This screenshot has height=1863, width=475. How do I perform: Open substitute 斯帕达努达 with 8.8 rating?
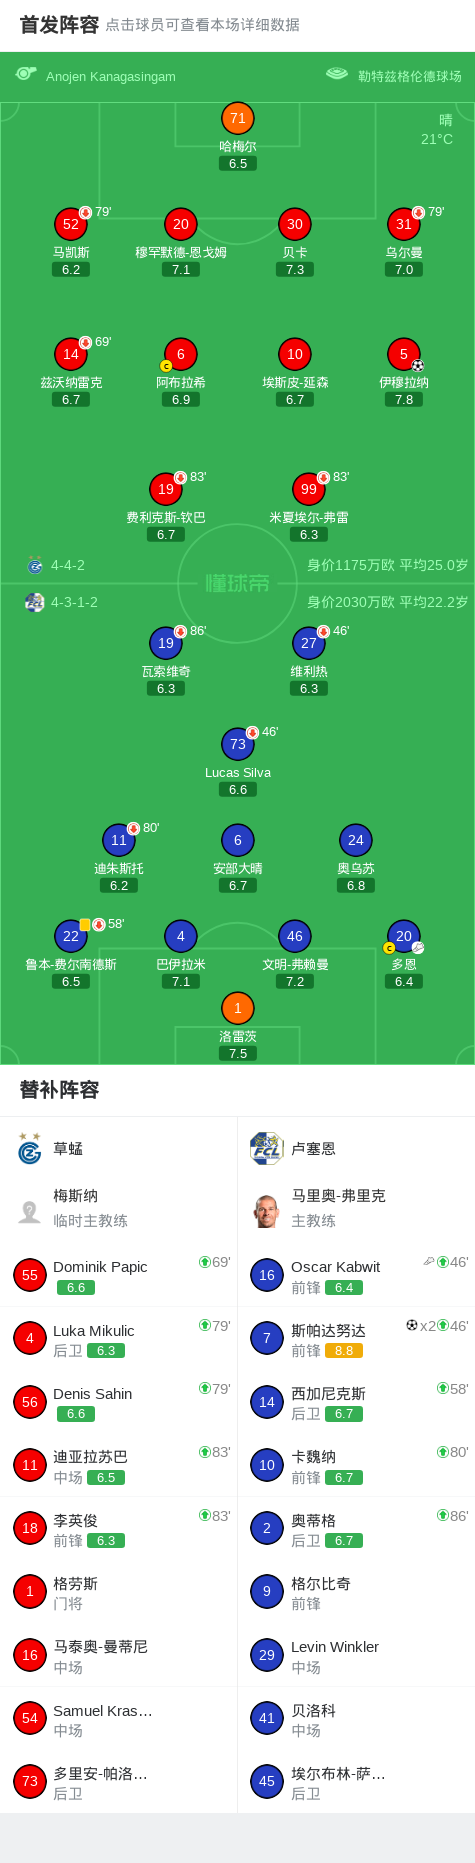pos(356,1338)
